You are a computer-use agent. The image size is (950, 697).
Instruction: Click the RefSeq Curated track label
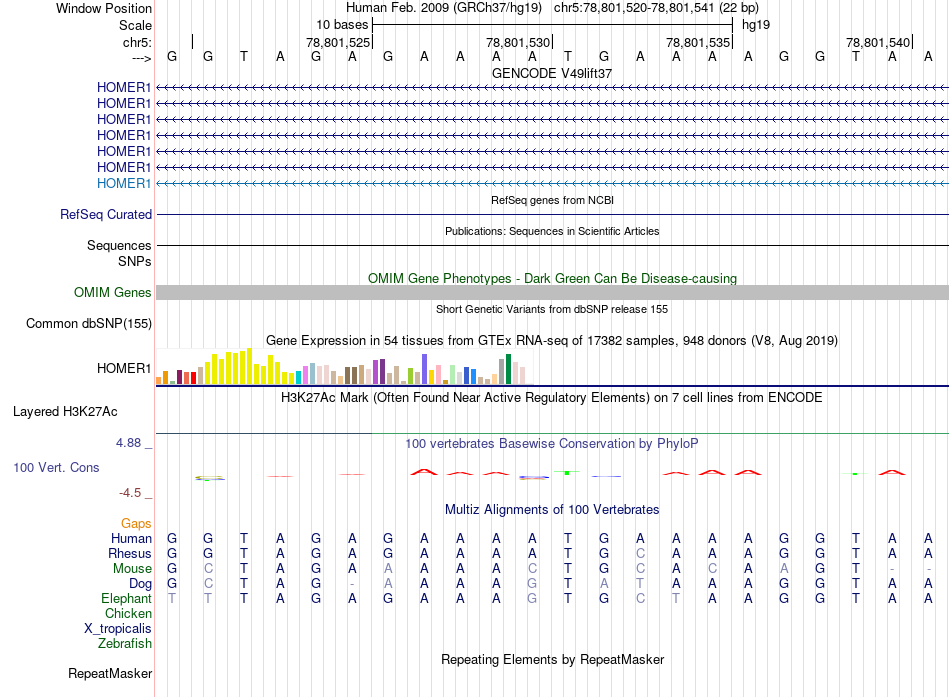[106, 215]
